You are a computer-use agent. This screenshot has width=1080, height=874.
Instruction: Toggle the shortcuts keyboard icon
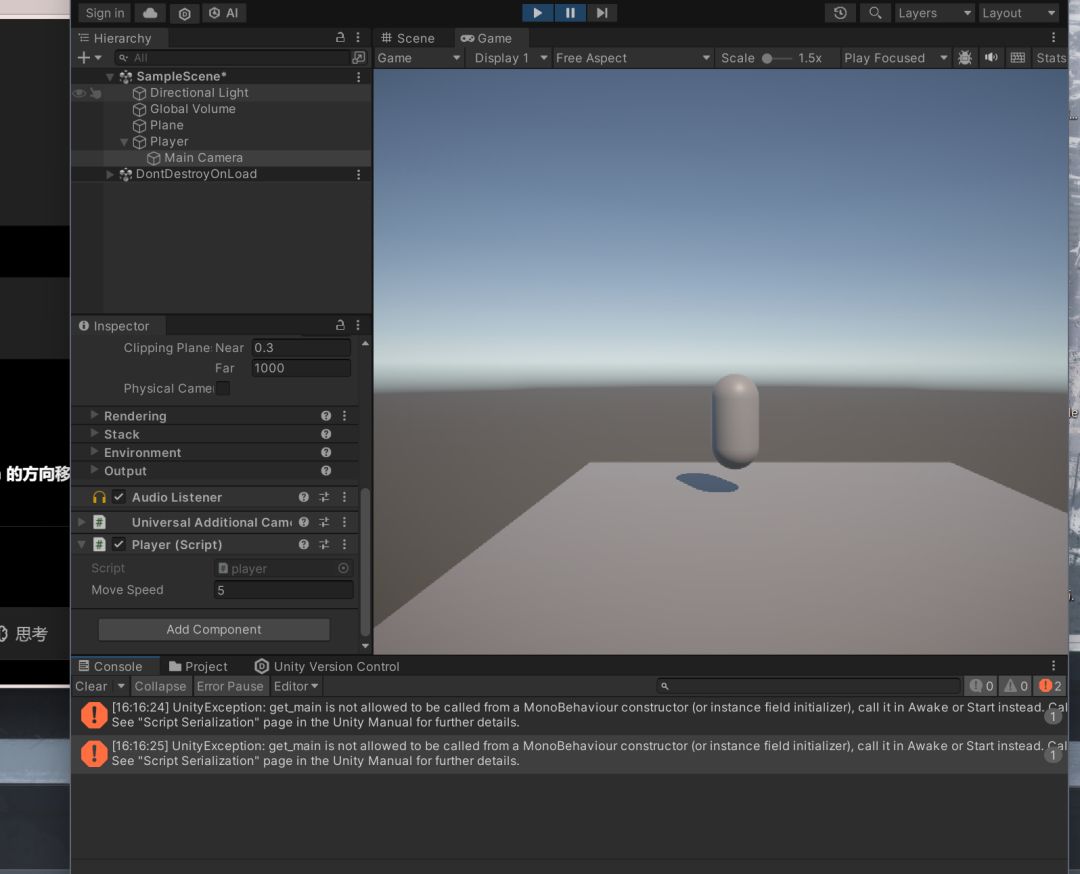1017,58
